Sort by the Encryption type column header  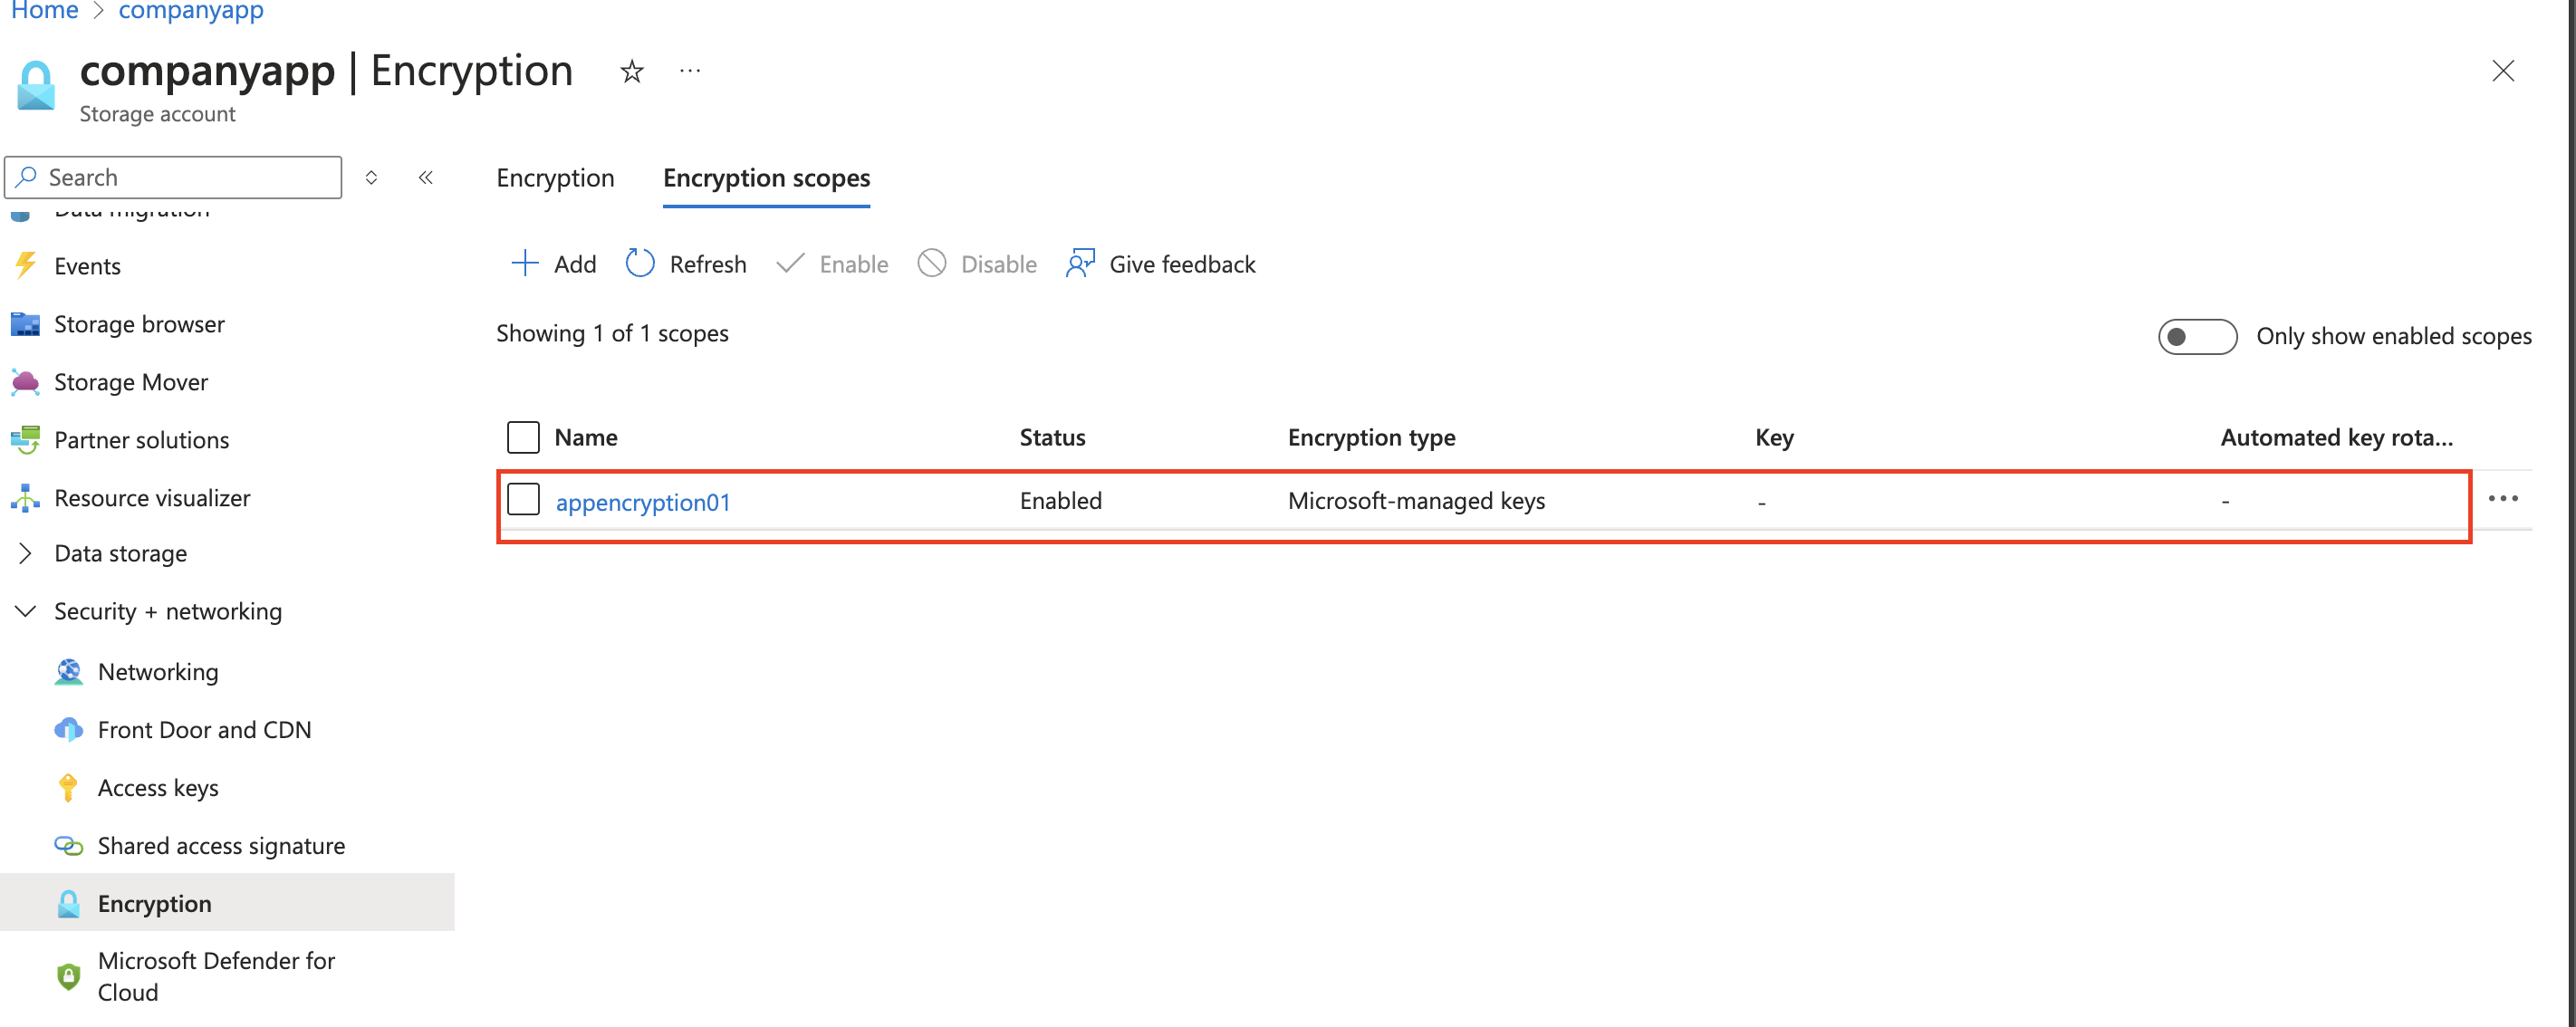pyautogui.click(x=1371, y=437)
